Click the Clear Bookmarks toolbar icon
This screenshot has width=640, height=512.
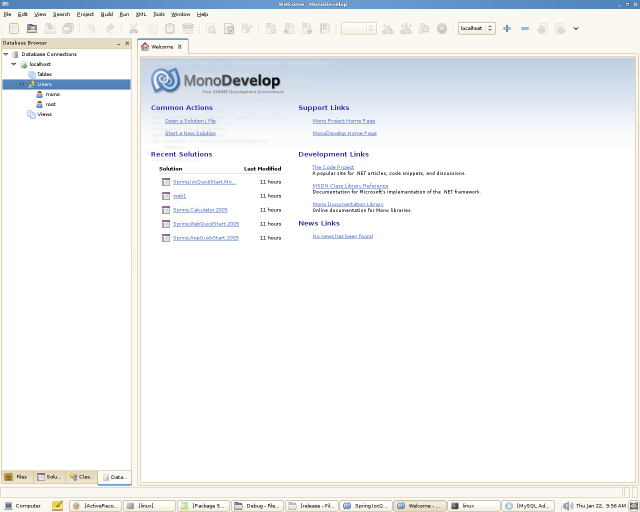(x=325, y=28)
